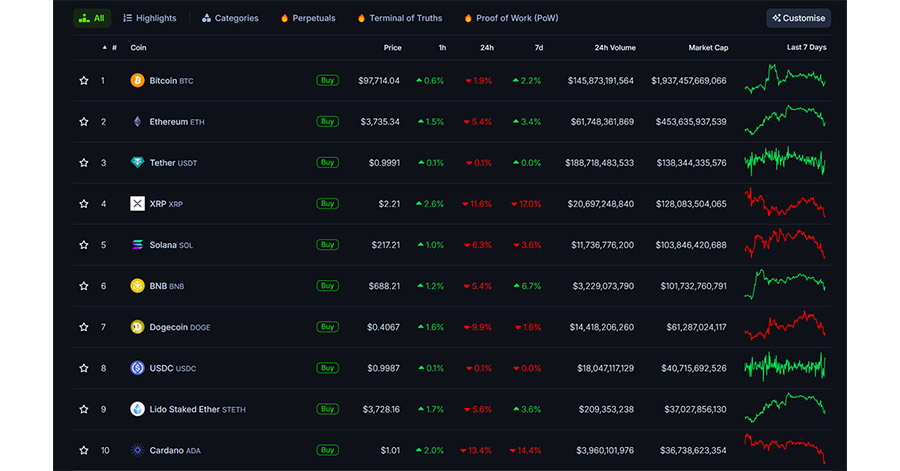This screenshot has width=900, height=471.
Task: Open the Solana SOL coin link
Action: (171, 245)
